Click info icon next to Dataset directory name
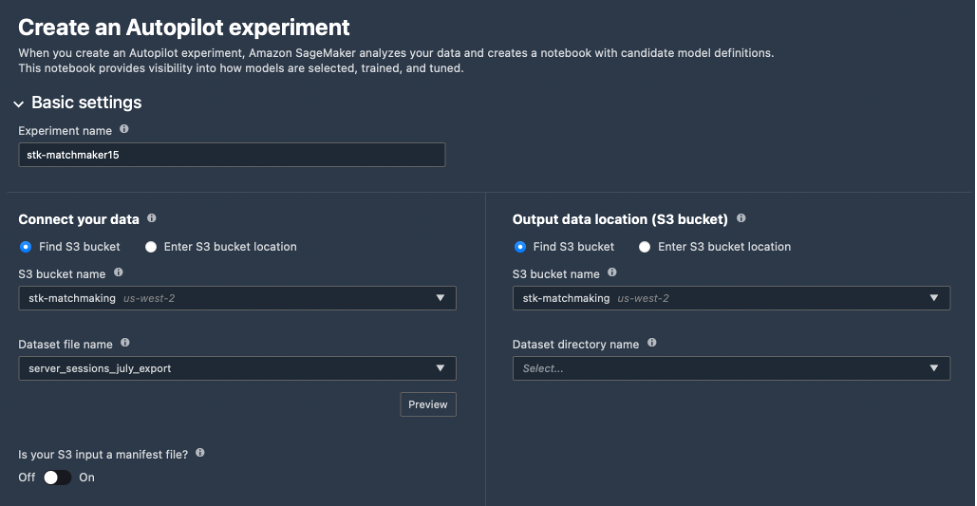The width and height of the screenshot is (977, 506). 652,344
